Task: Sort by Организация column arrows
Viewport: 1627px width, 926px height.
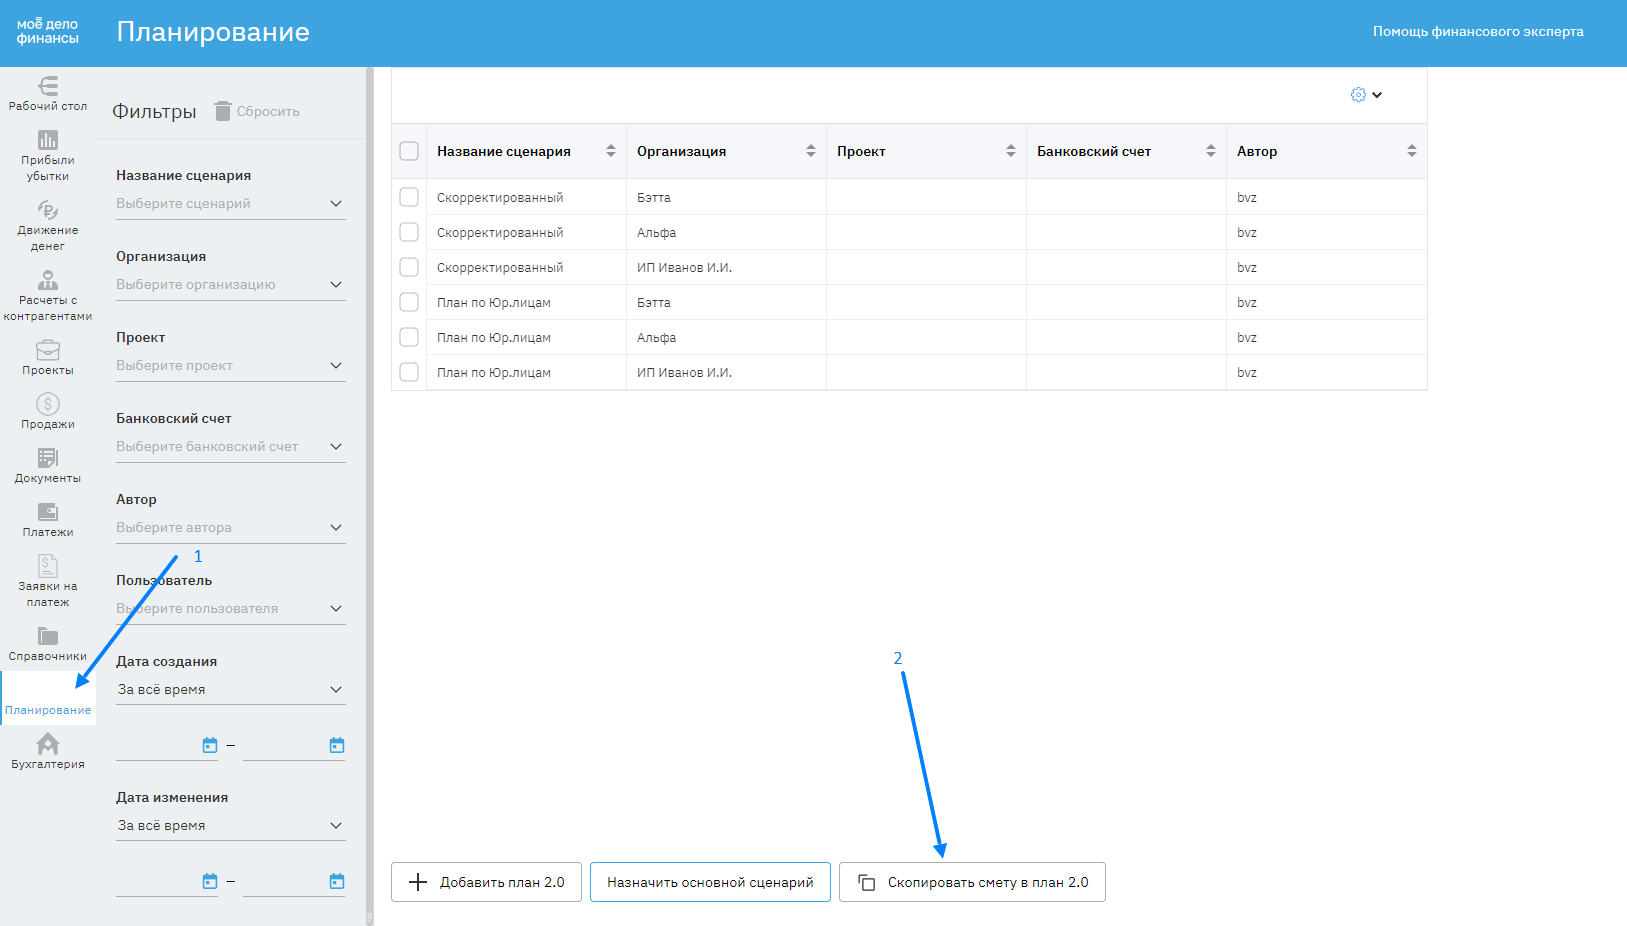Action: coord(811,151)
